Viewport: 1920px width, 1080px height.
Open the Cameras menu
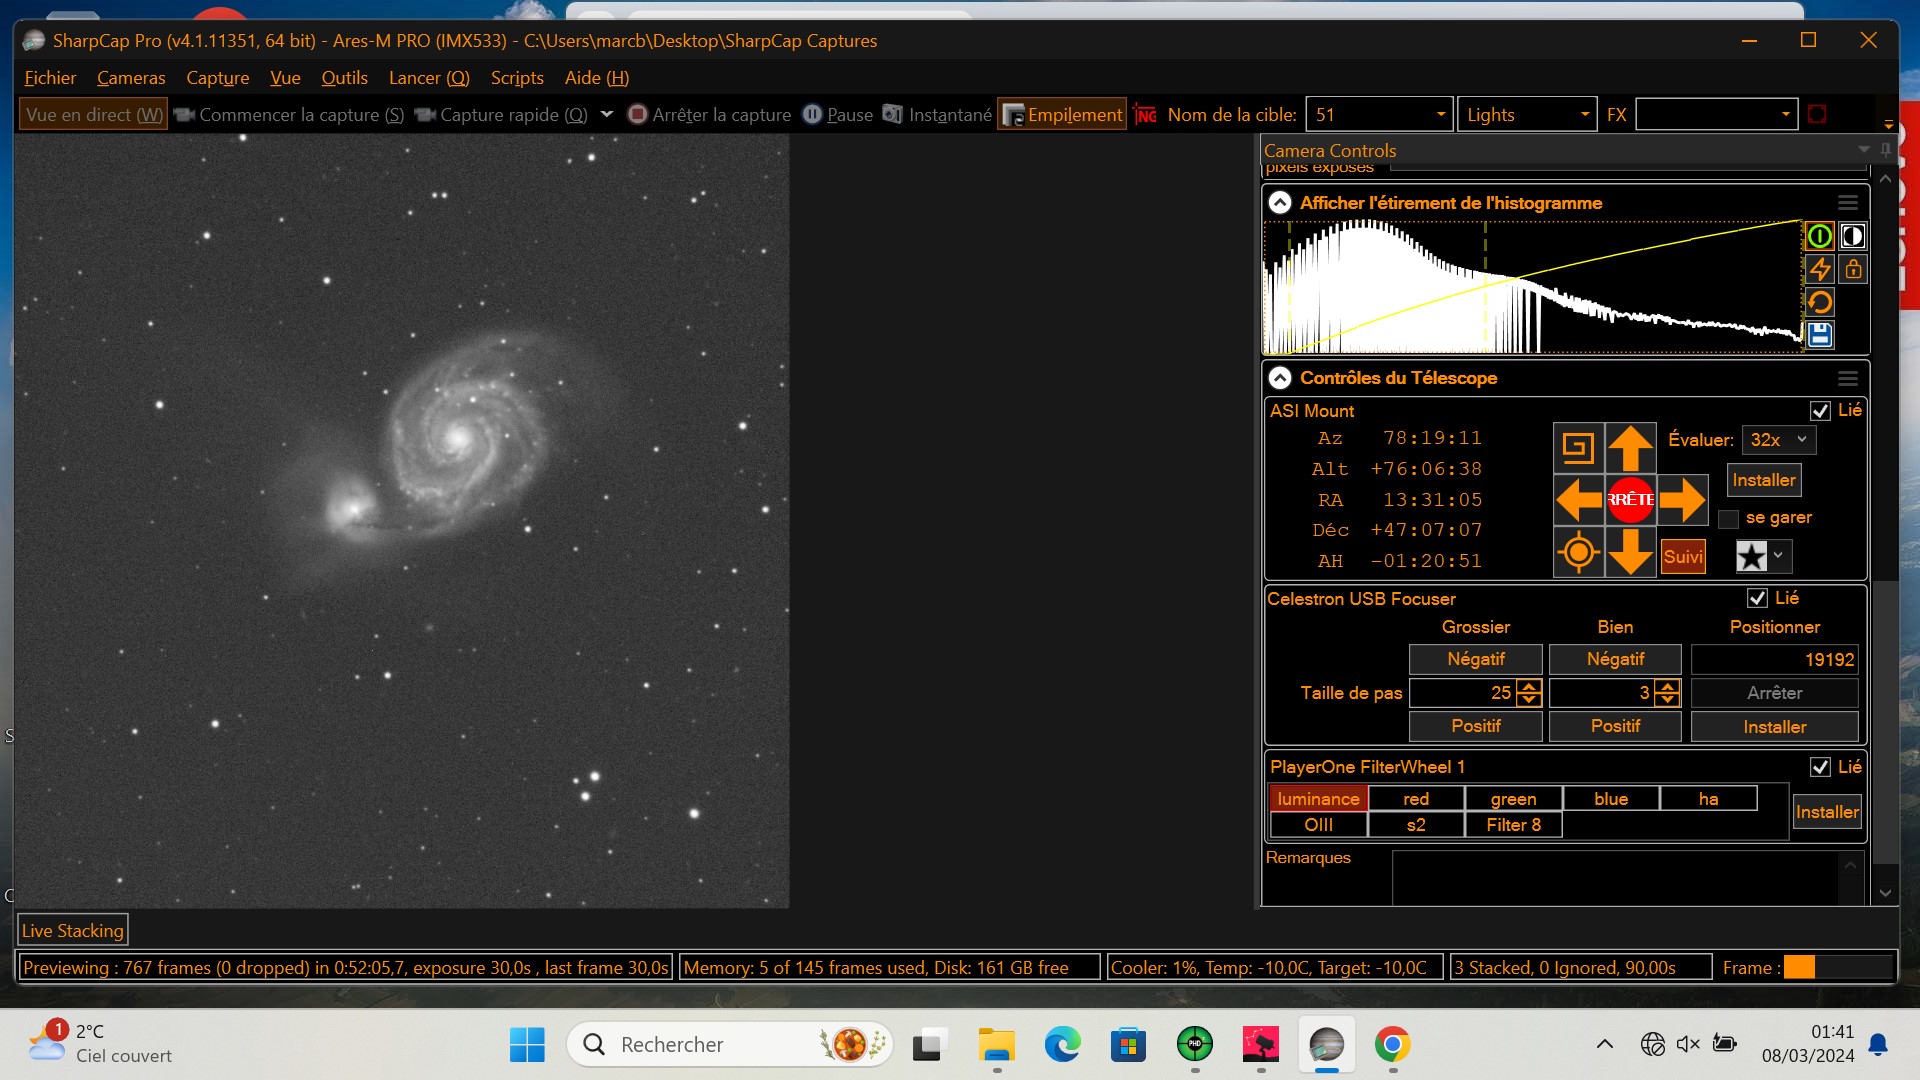click(130, 77)
